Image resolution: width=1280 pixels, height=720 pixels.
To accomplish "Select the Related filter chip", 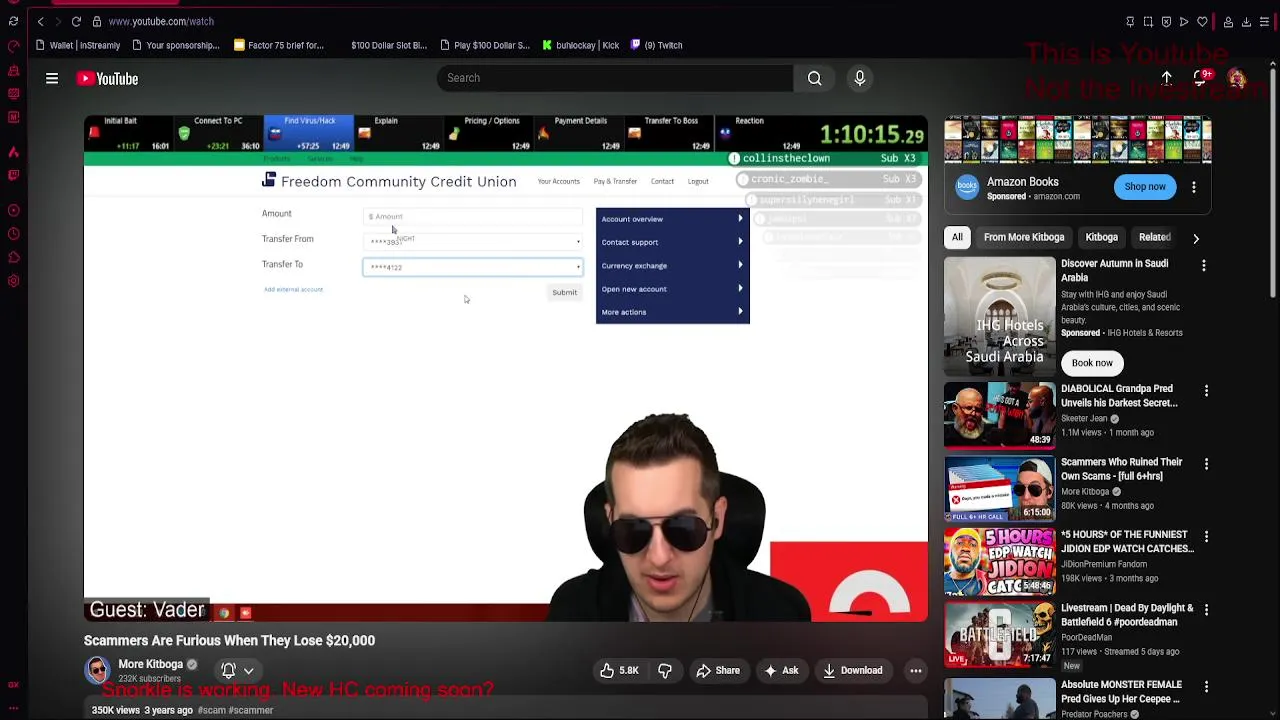I will point(1154,238).
